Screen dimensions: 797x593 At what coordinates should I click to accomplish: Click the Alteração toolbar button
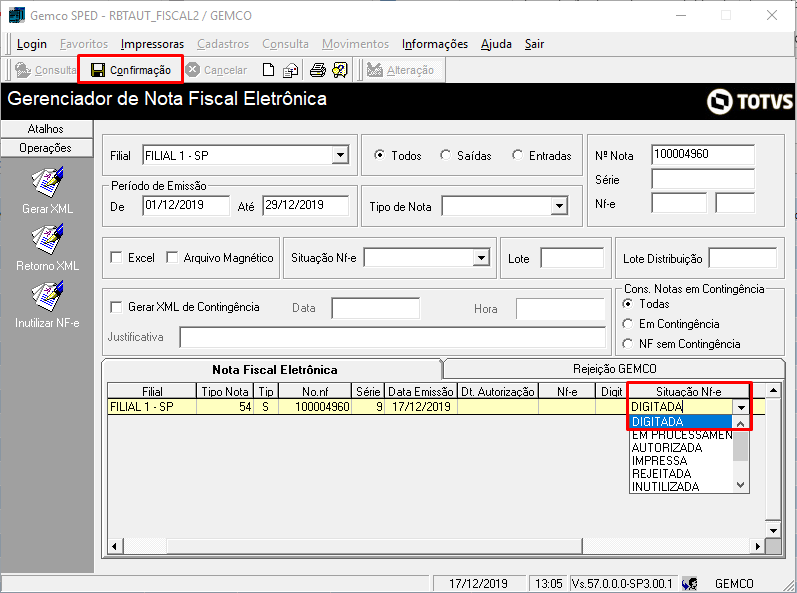(x=401, y=70)
